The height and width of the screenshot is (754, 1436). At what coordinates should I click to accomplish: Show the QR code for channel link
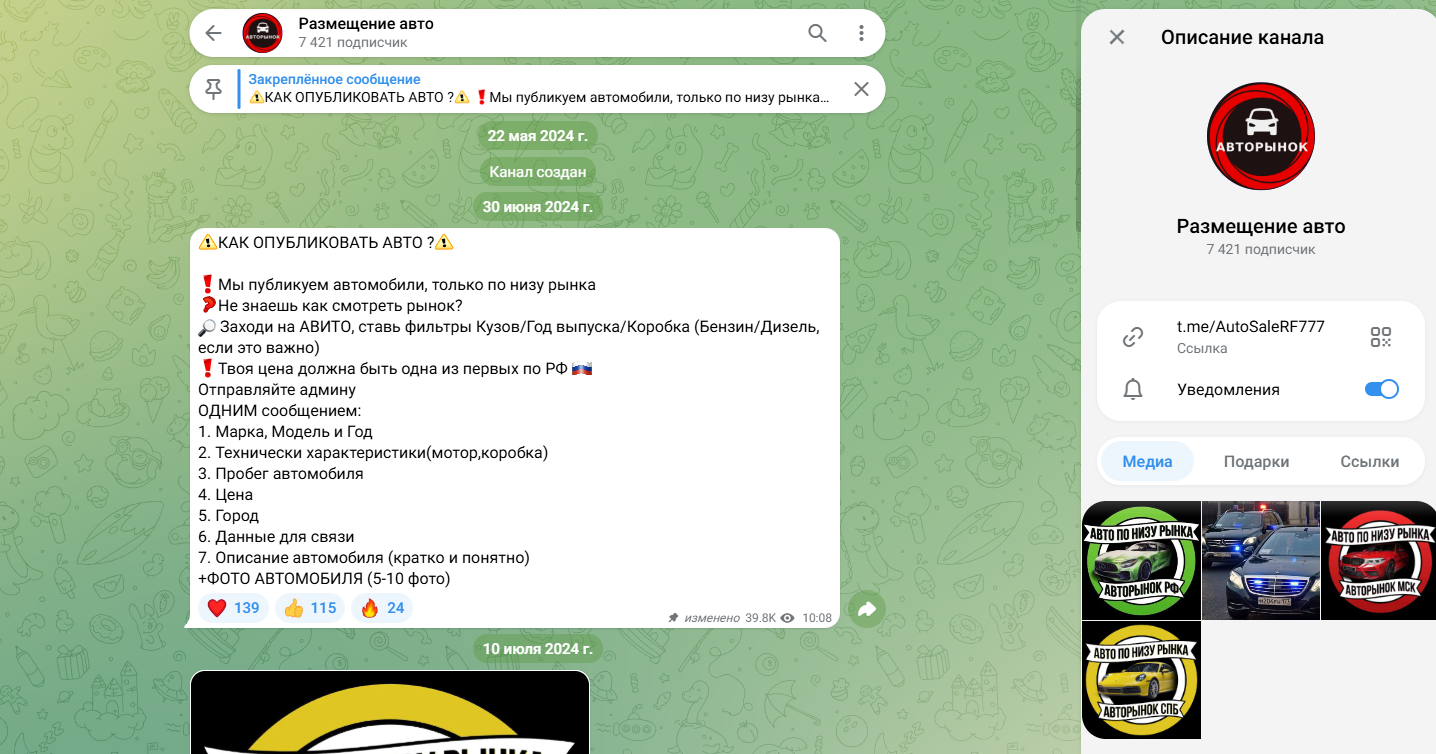[1381, 337]
